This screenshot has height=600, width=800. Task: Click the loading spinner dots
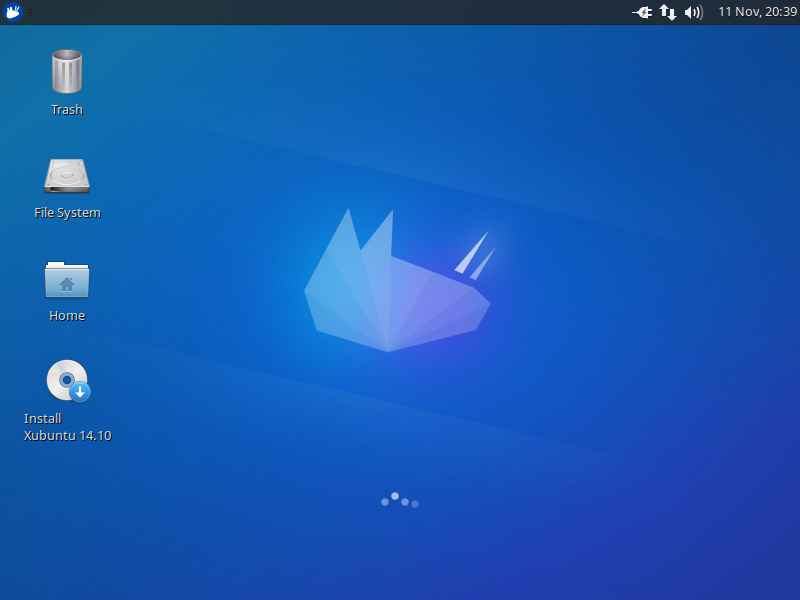click(399, 500)
